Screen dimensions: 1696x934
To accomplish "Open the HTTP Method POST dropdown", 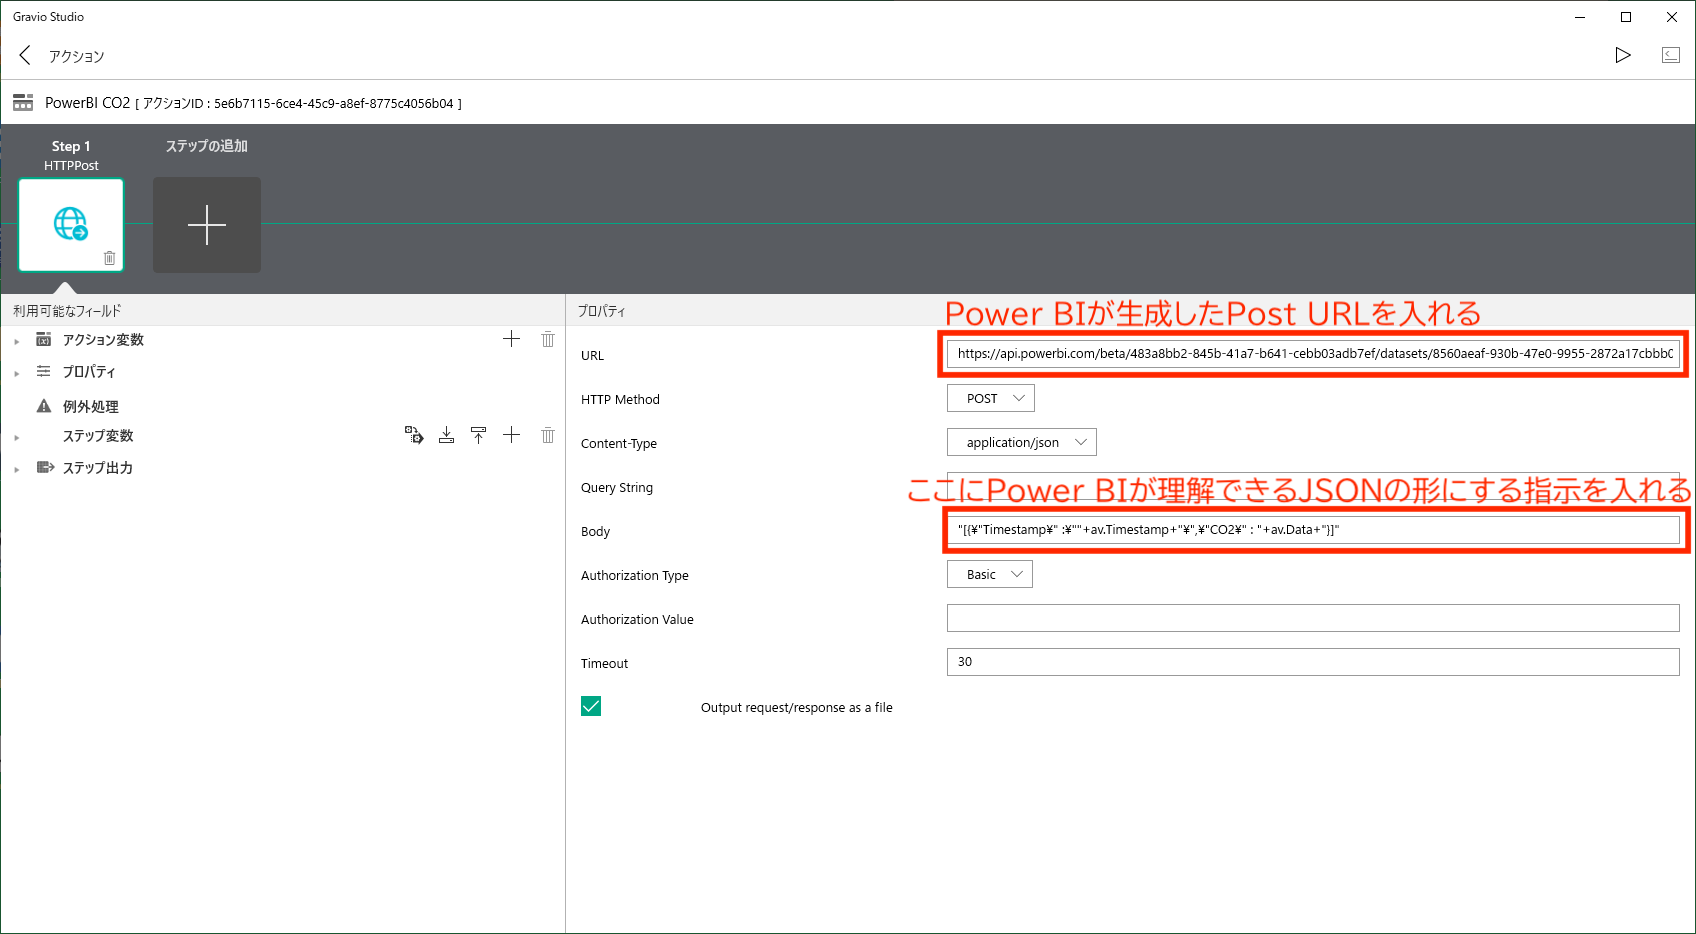I will pyautogui.click(x=991, y=398).
